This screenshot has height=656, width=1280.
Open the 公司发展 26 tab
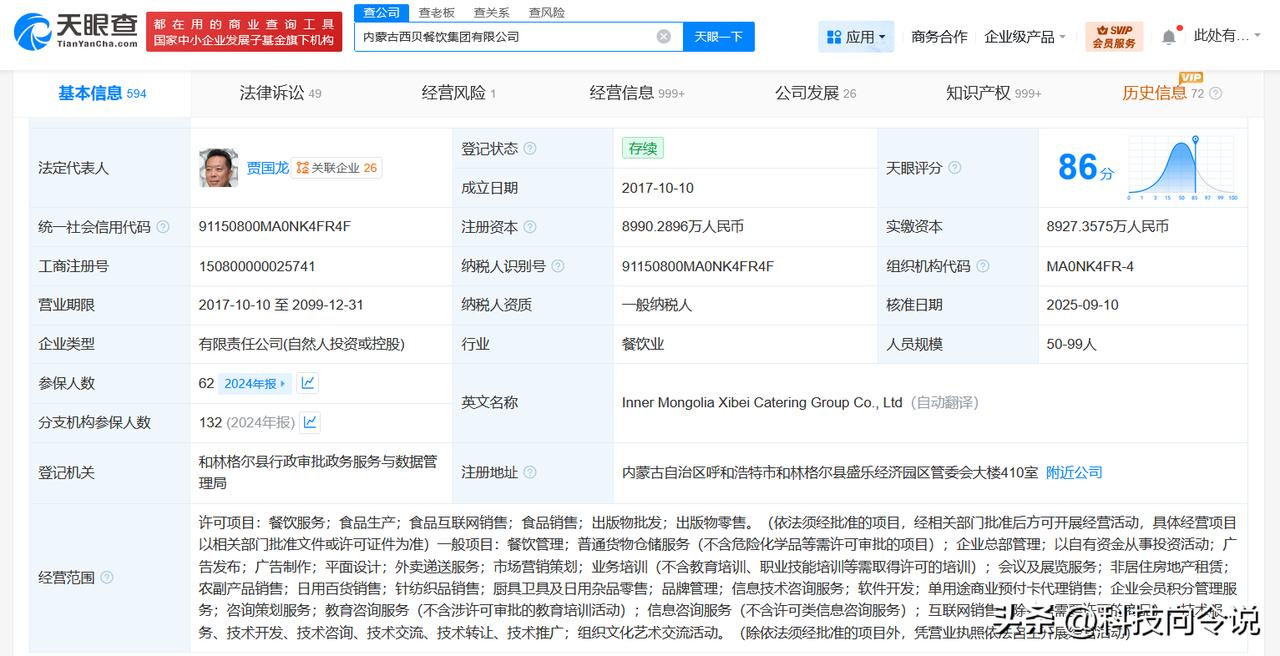coord(815,93)
